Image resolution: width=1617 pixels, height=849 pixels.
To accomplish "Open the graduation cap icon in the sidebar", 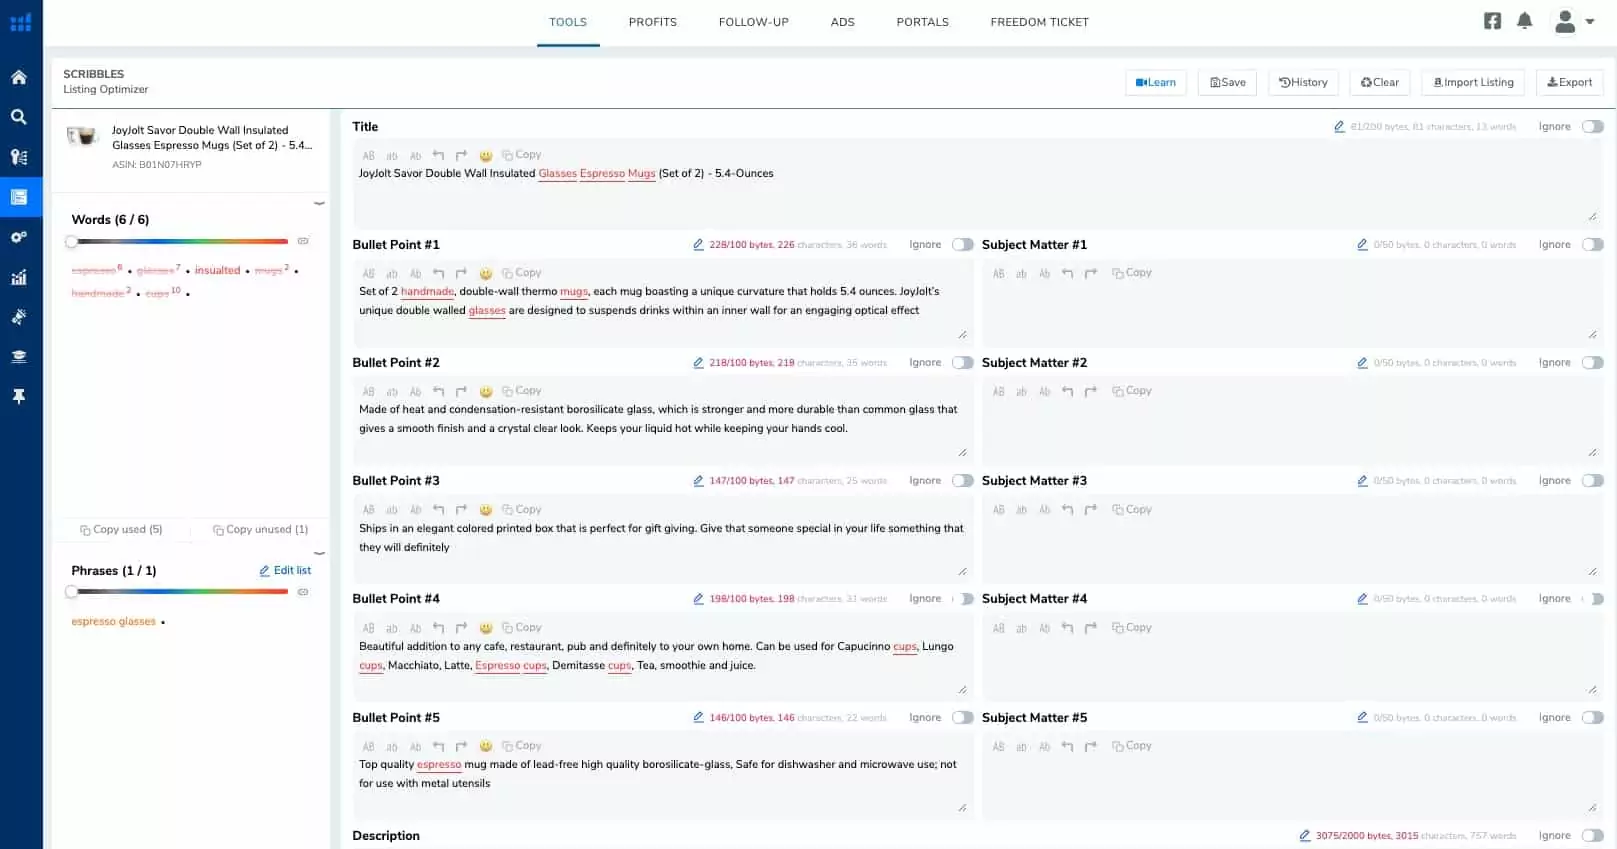I will click(19, 357).
